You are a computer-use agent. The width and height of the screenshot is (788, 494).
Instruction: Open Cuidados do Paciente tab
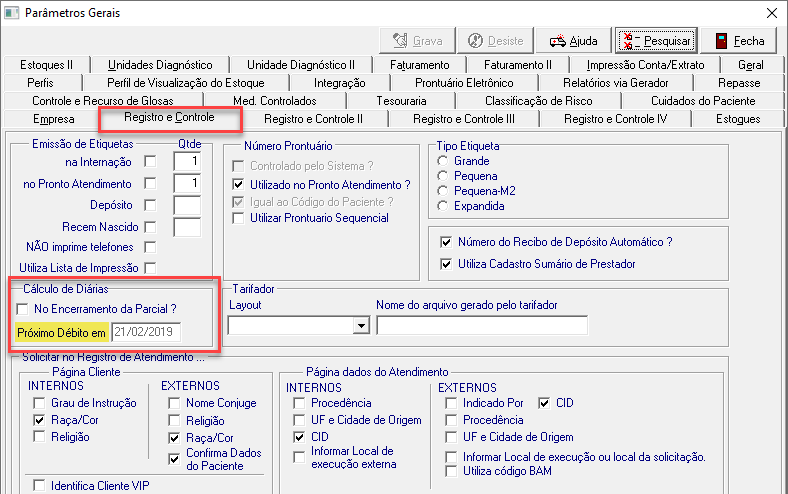coord(703,101)
